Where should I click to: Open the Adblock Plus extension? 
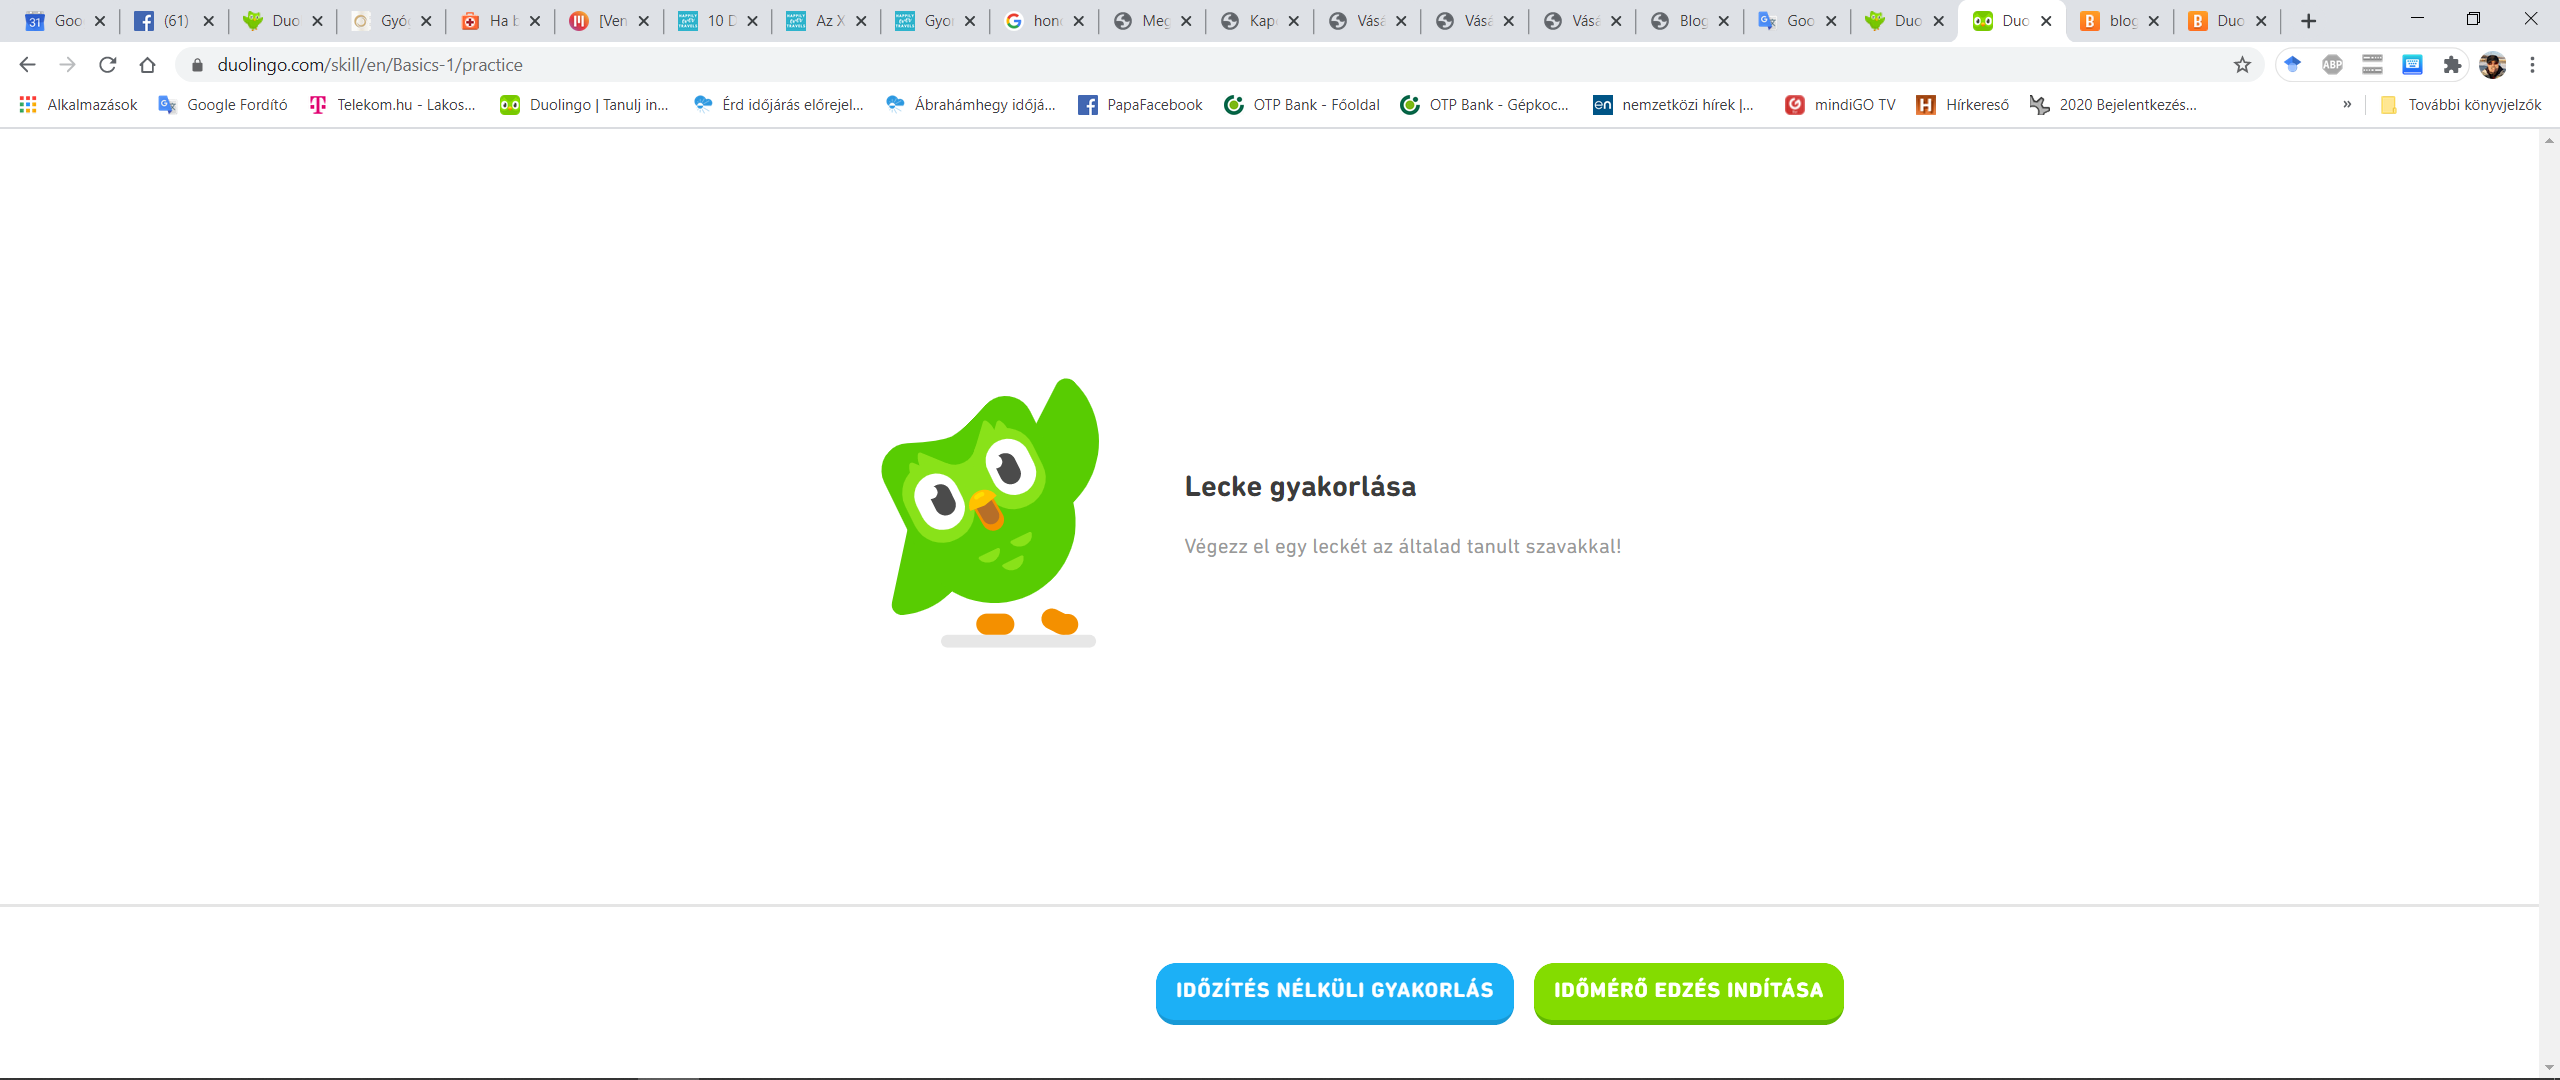click(x=2332, y=65)
